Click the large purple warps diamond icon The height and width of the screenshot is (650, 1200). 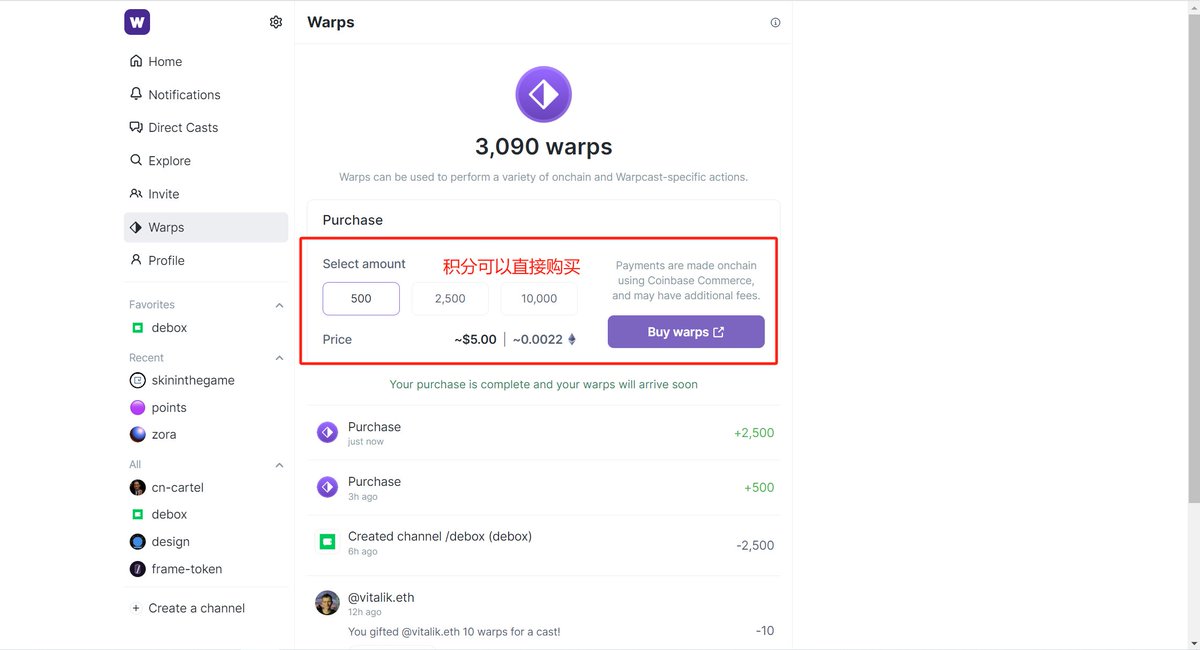tap(543, 95)
